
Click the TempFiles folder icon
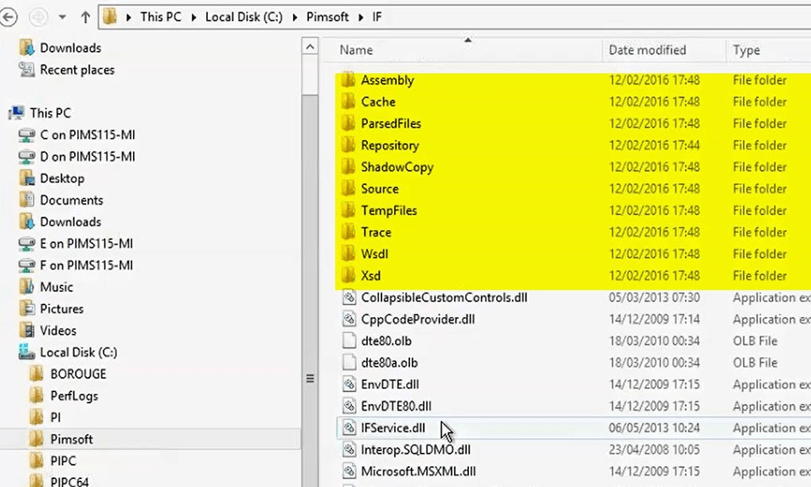tap(349, 210)
